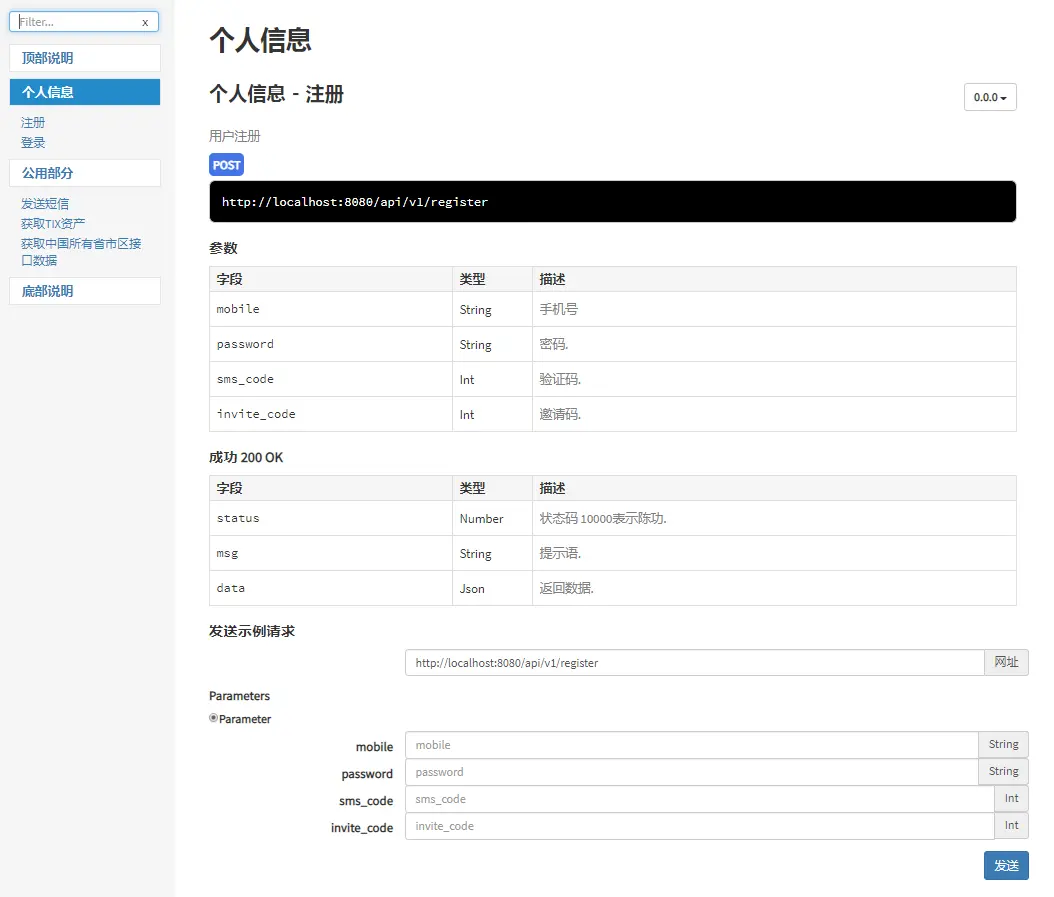The height and width of the screenshot is (897, 1054).
Task: Click the sms_code cell in parameters table
Action: (x=331, y=379)
